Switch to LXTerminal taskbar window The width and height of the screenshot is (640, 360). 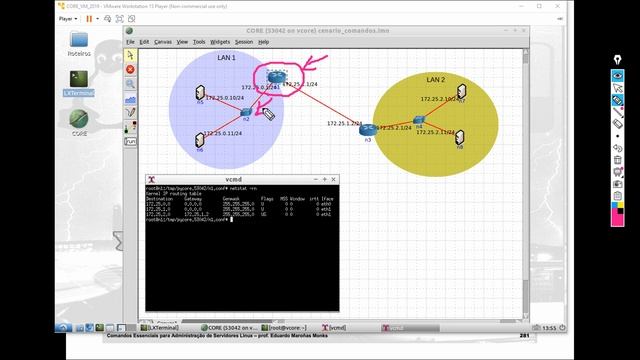coord(160,328)
